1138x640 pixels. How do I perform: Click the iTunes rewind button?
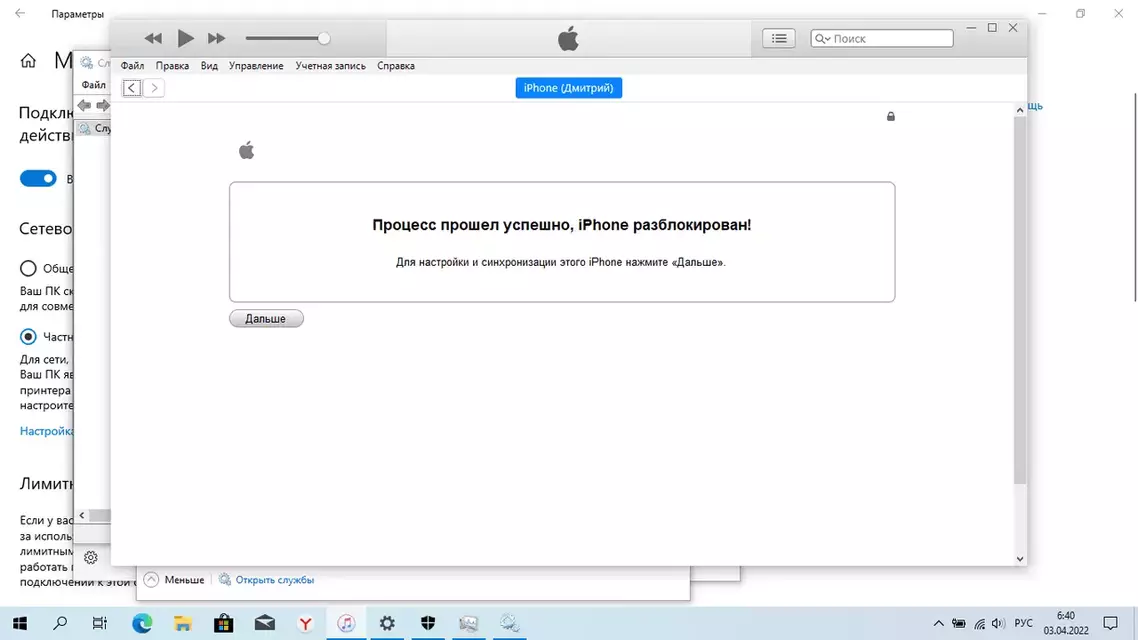point(152,38)
